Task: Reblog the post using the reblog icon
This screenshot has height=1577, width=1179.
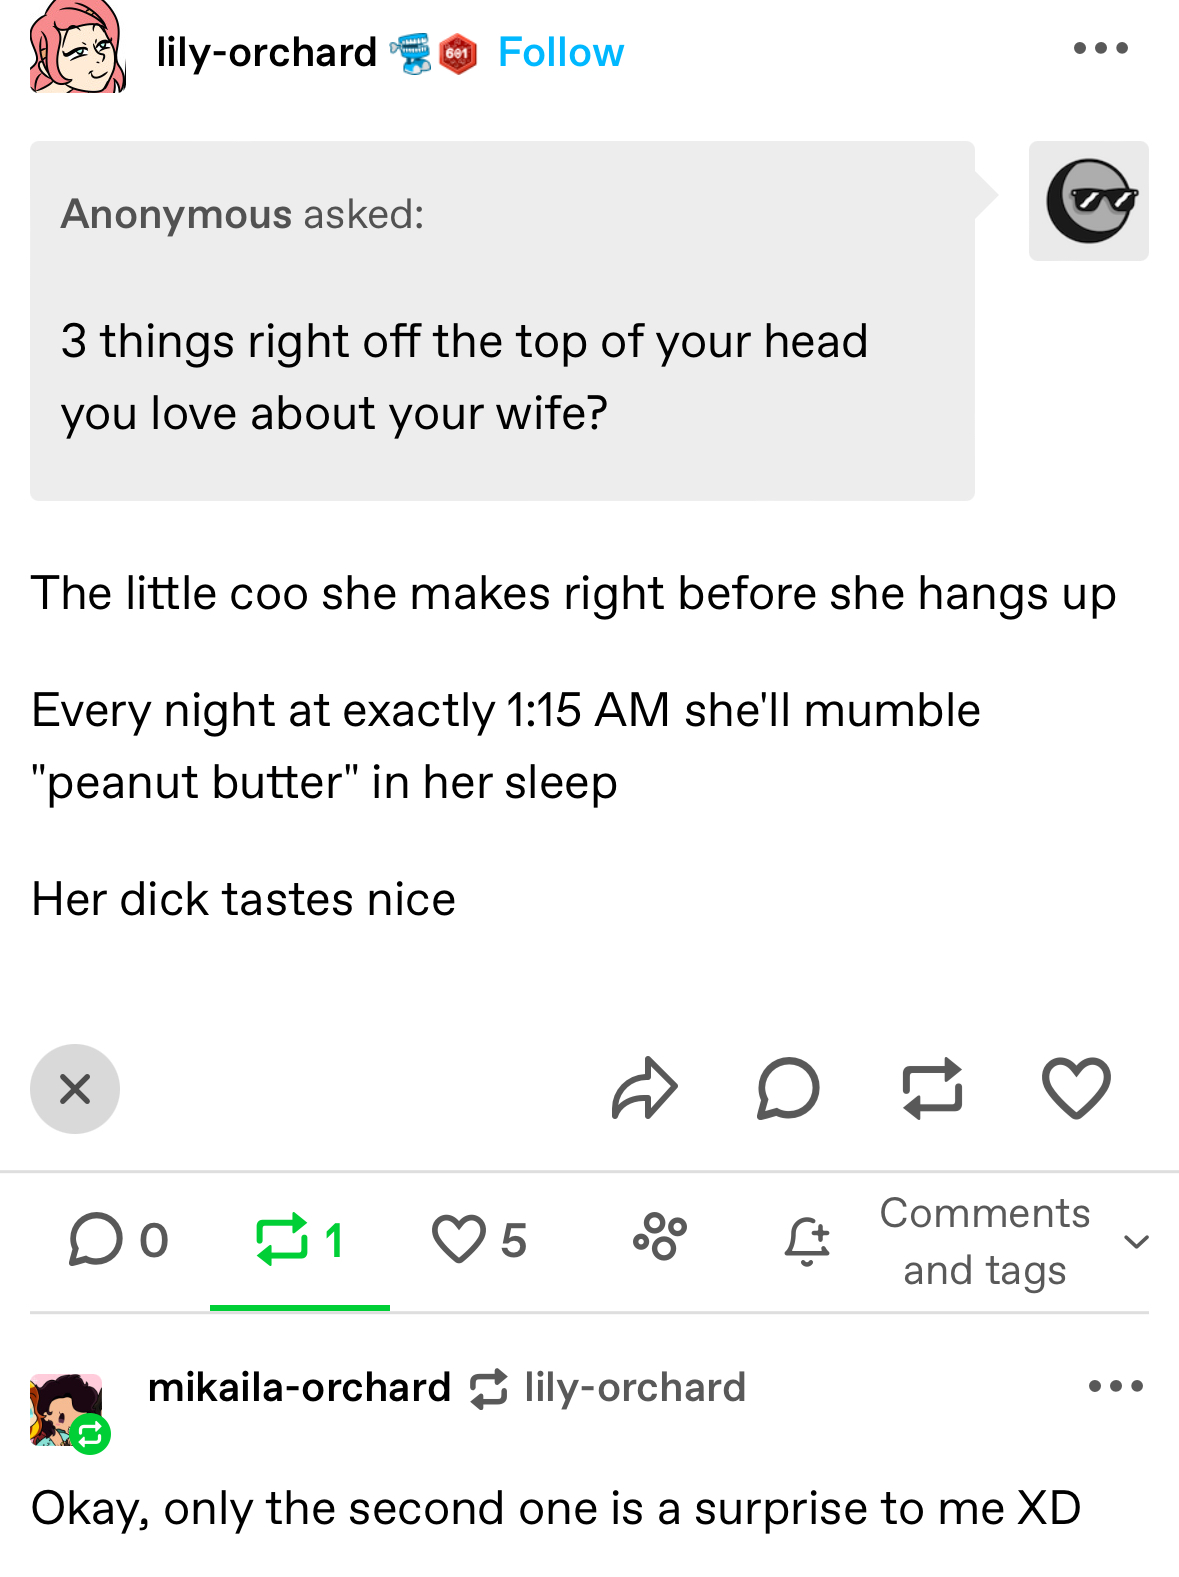Action: [932, 1088]
